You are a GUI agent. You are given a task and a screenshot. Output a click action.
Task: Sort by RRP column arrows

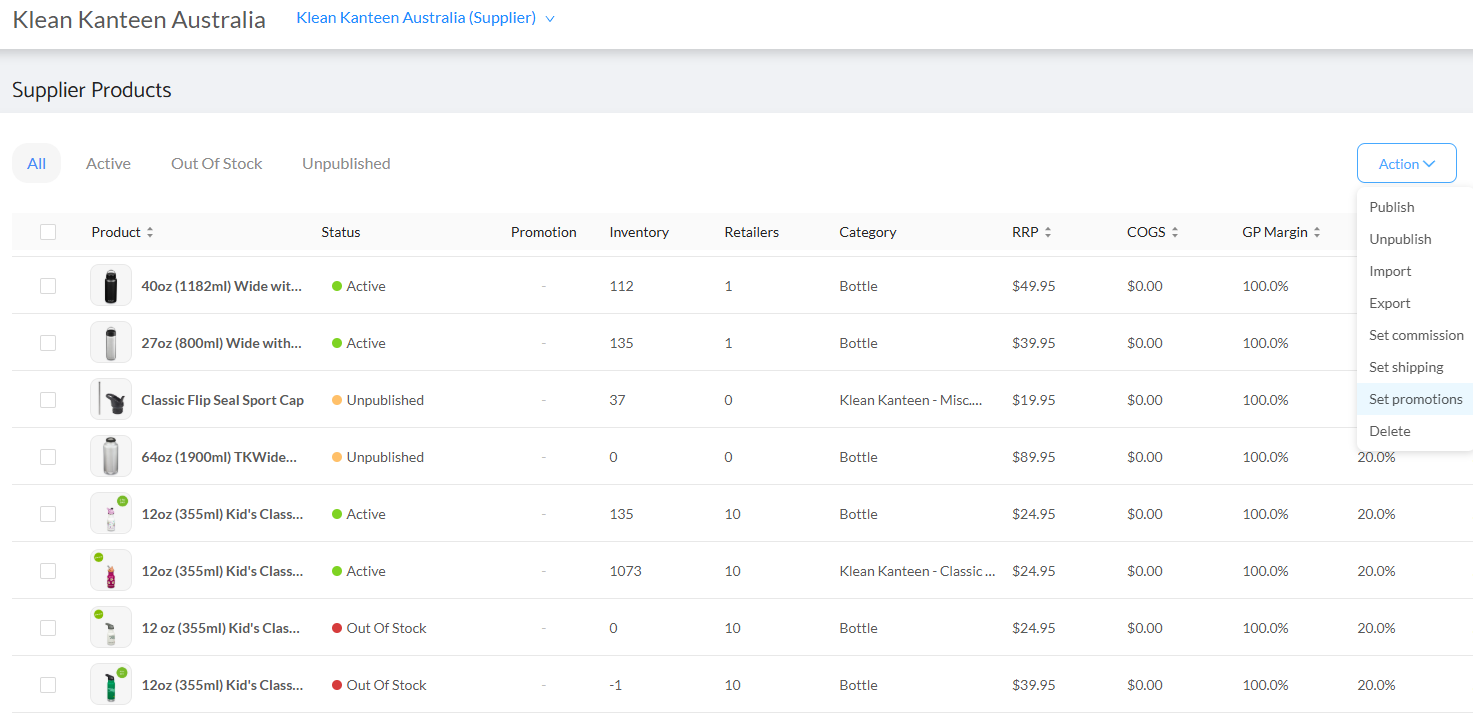pos(1048,232)
